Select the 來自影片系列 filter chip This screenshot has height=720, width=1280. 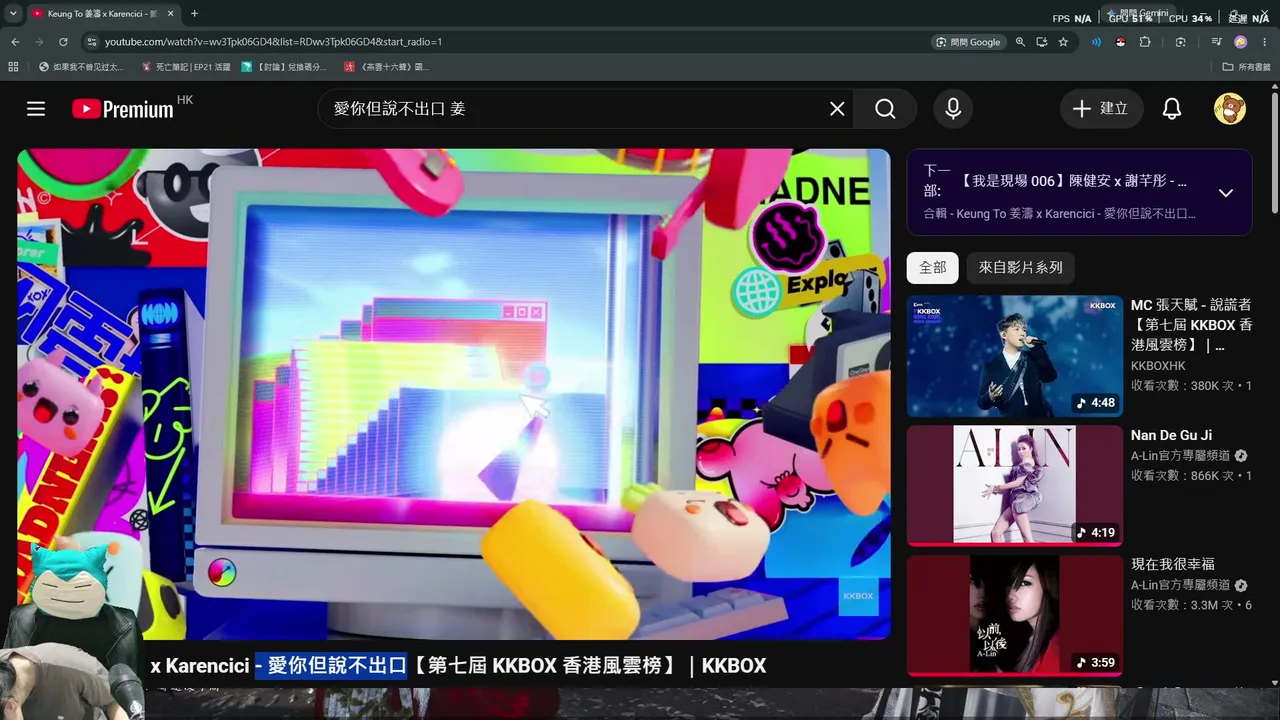1021,268
